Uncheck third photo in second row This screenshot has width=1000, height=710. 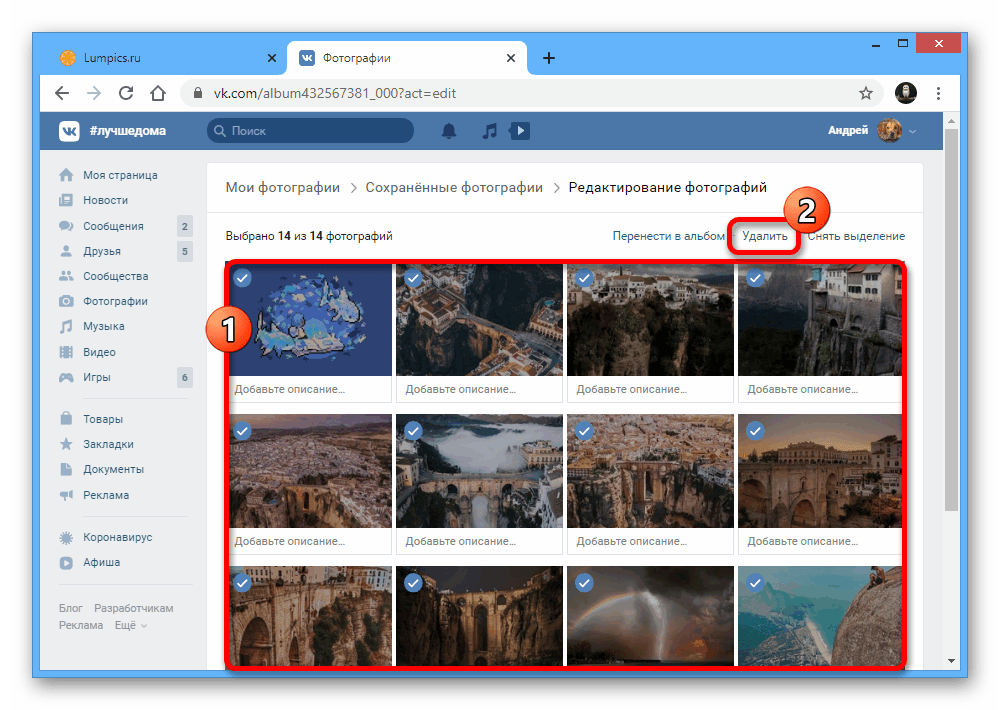coord(584,431)
